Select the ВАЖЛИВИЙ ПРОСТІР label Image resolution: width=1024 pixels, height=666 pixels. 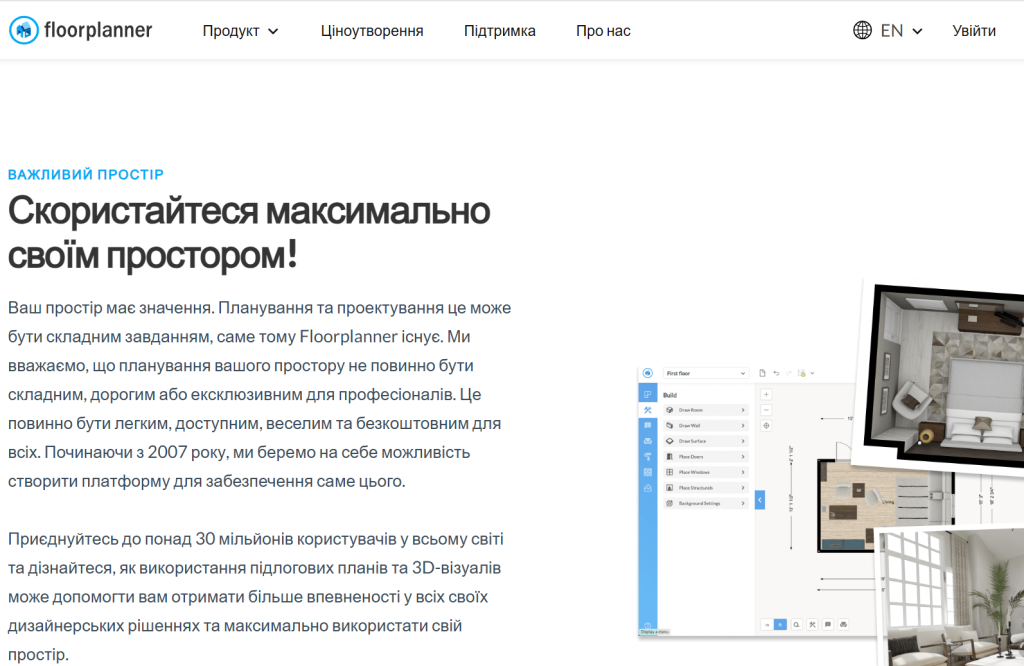coord(86,174)
